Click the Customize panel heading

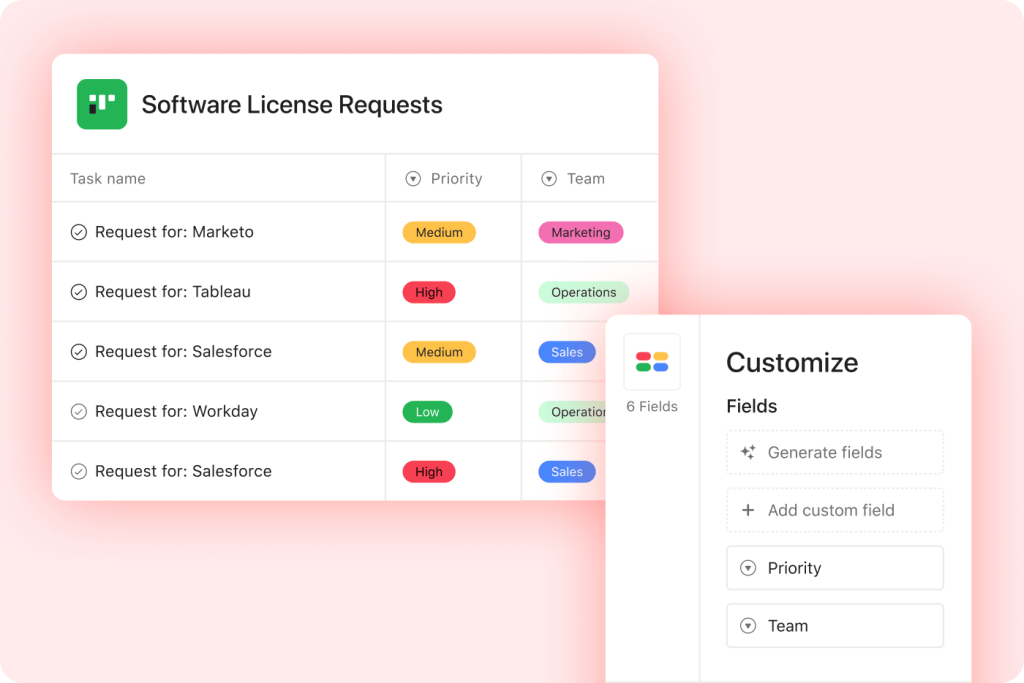click(x=792, y=362)
